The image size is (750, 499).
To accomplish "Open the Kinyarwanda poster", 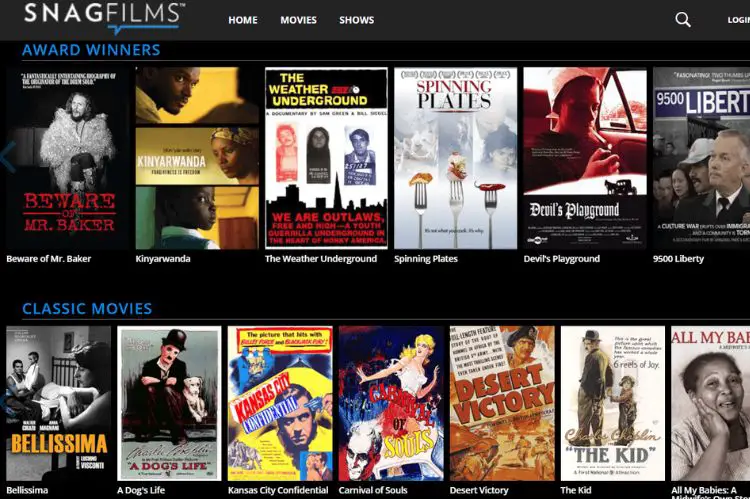I will tap(197, 158).
